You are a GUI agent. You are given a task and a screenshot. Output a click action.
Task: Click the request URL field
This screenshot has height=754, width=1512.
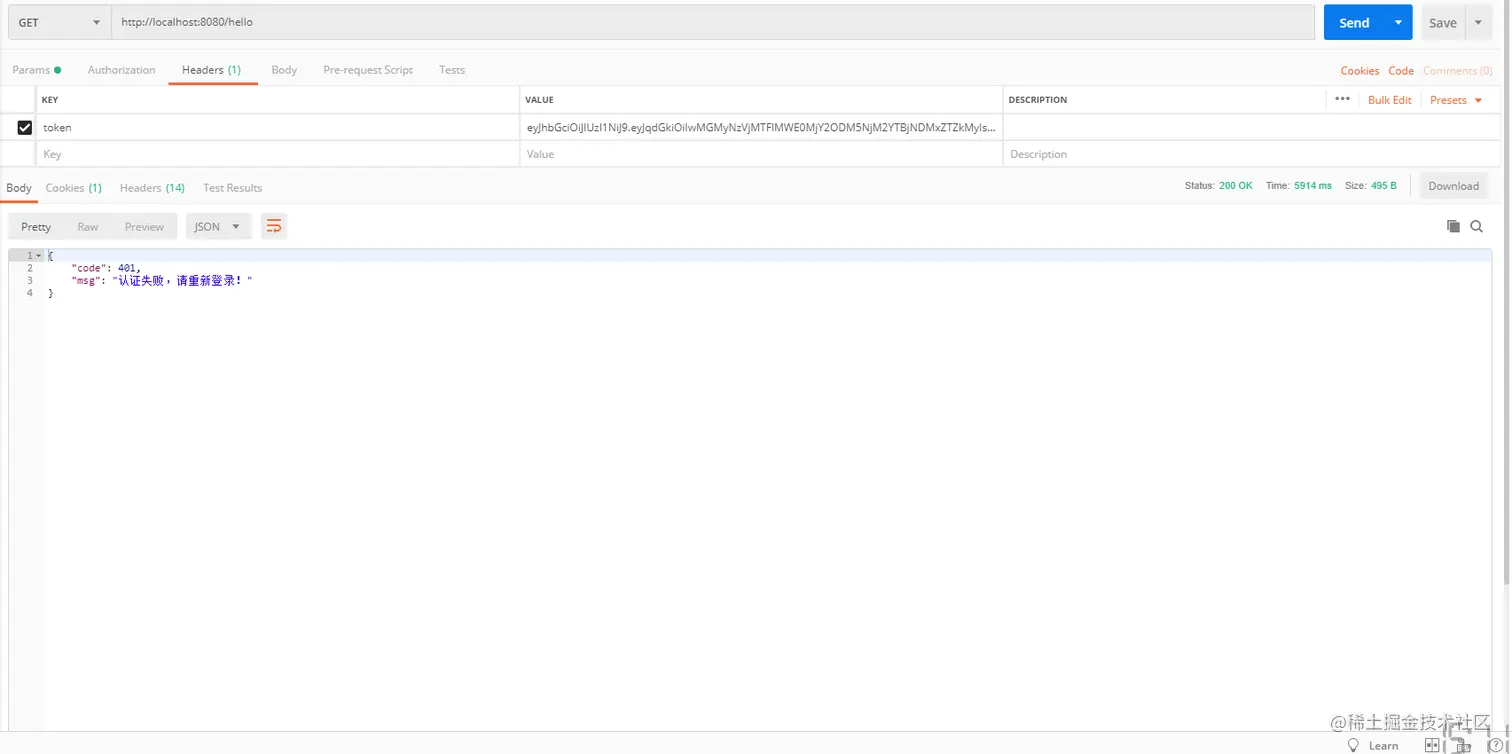(713, 22)
